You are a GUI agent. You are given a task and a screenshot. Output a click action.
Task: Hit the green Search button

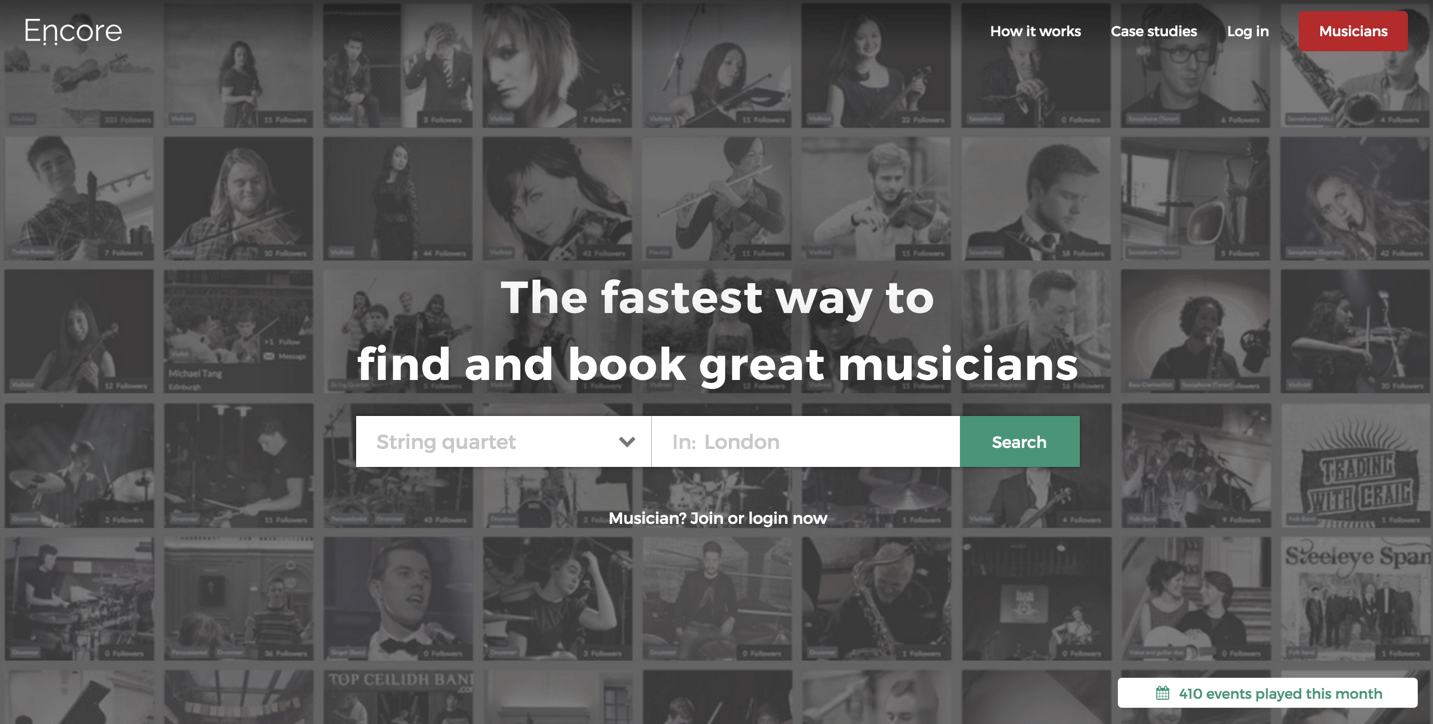[x=1019, y=441]
